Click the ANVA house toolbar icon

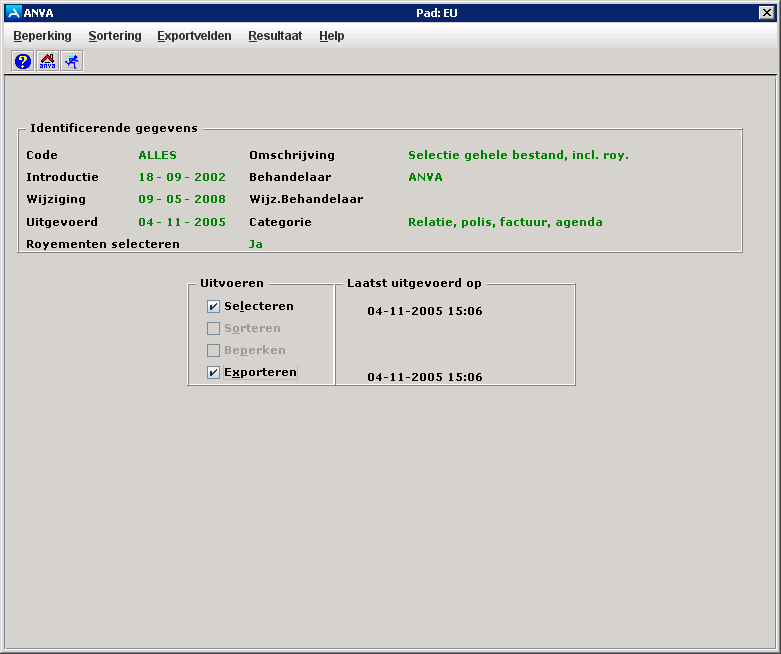(x=47, y=61)
